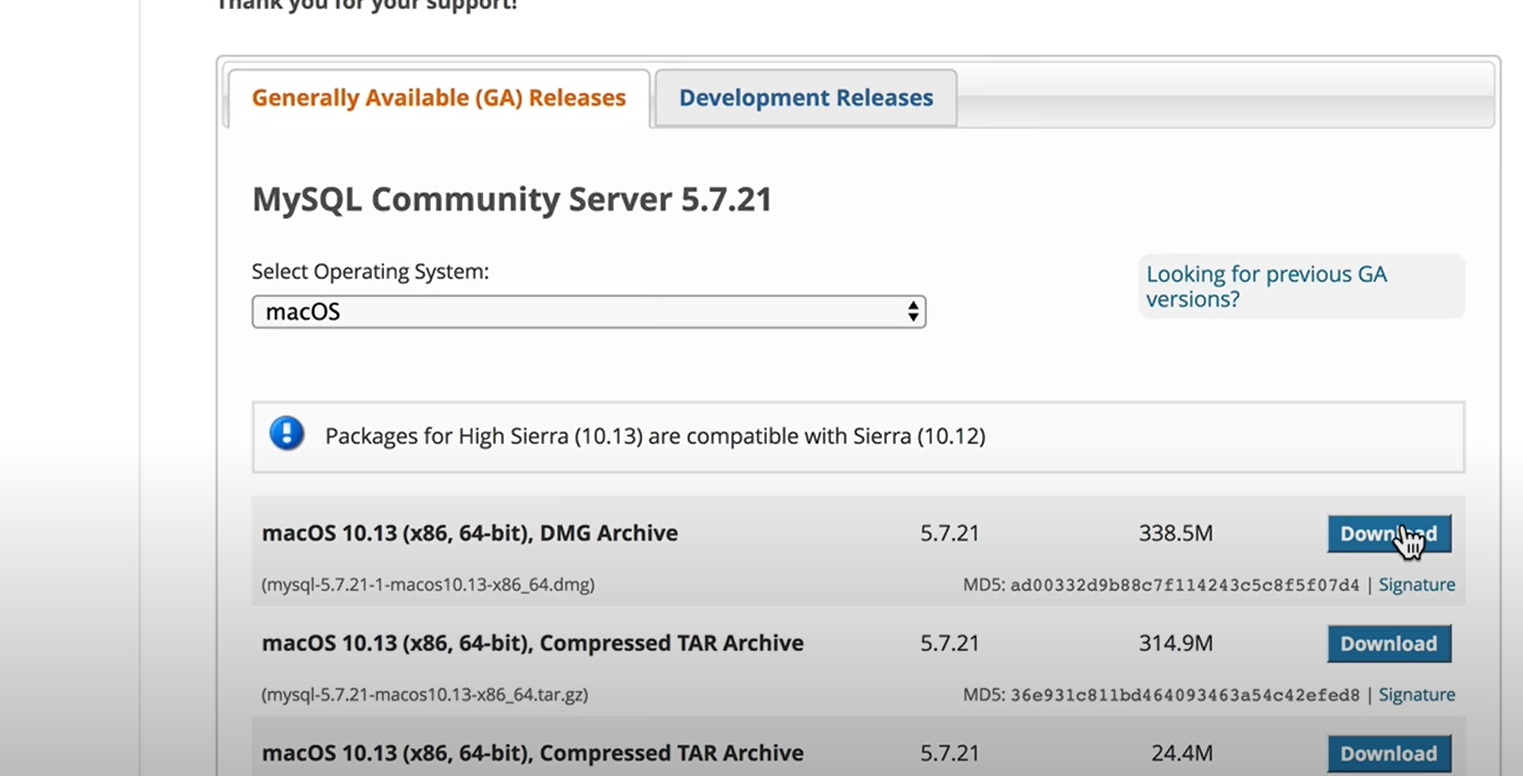Image resolution: width=1523 pixels, height=776 pixels.
Task: Click the 'Select Operating System:' label
Action: click(370, 272)
